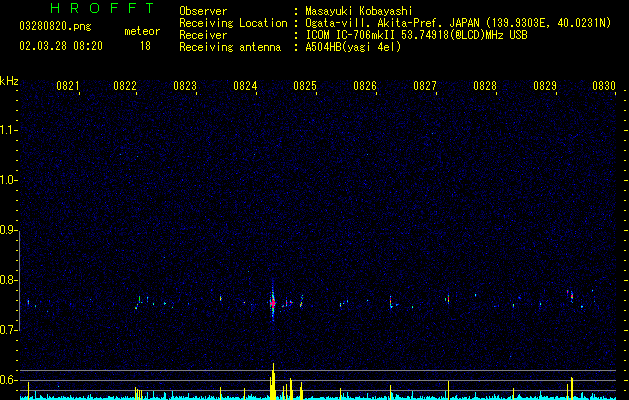Click the 0824 time marker
Image resolution: width=629 pixels, height=400 pixels.
[x=245, y=86]
